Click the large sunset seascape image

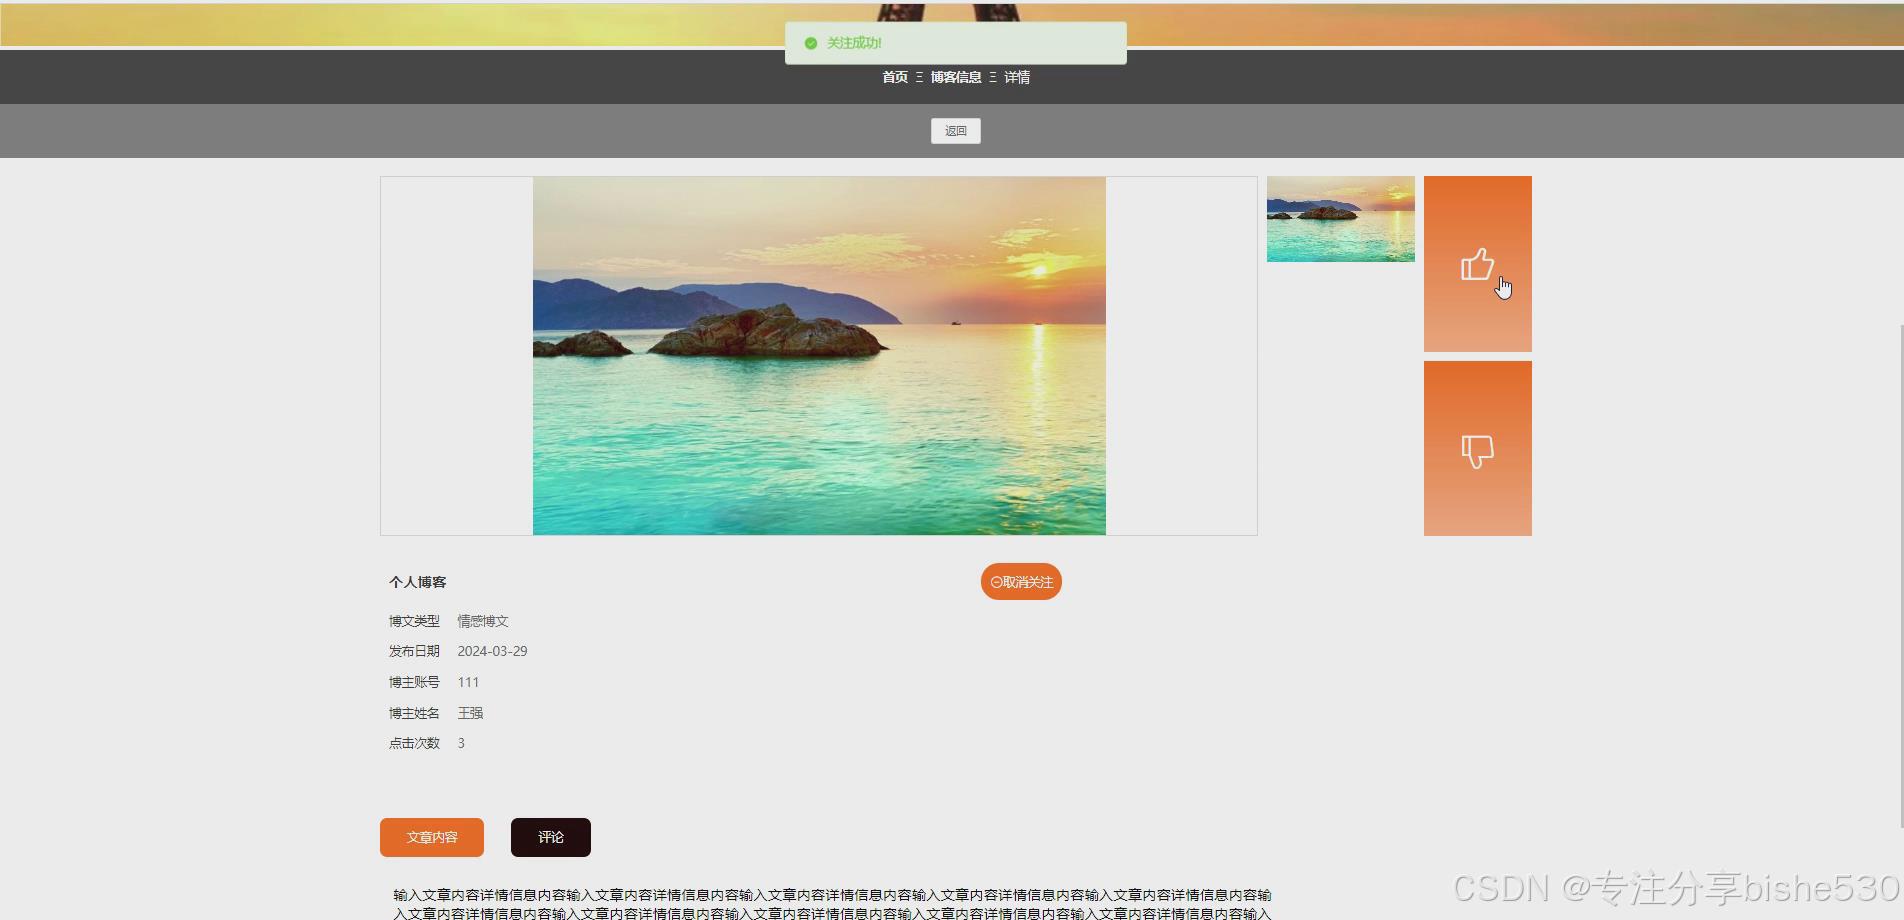click(819, 356)
